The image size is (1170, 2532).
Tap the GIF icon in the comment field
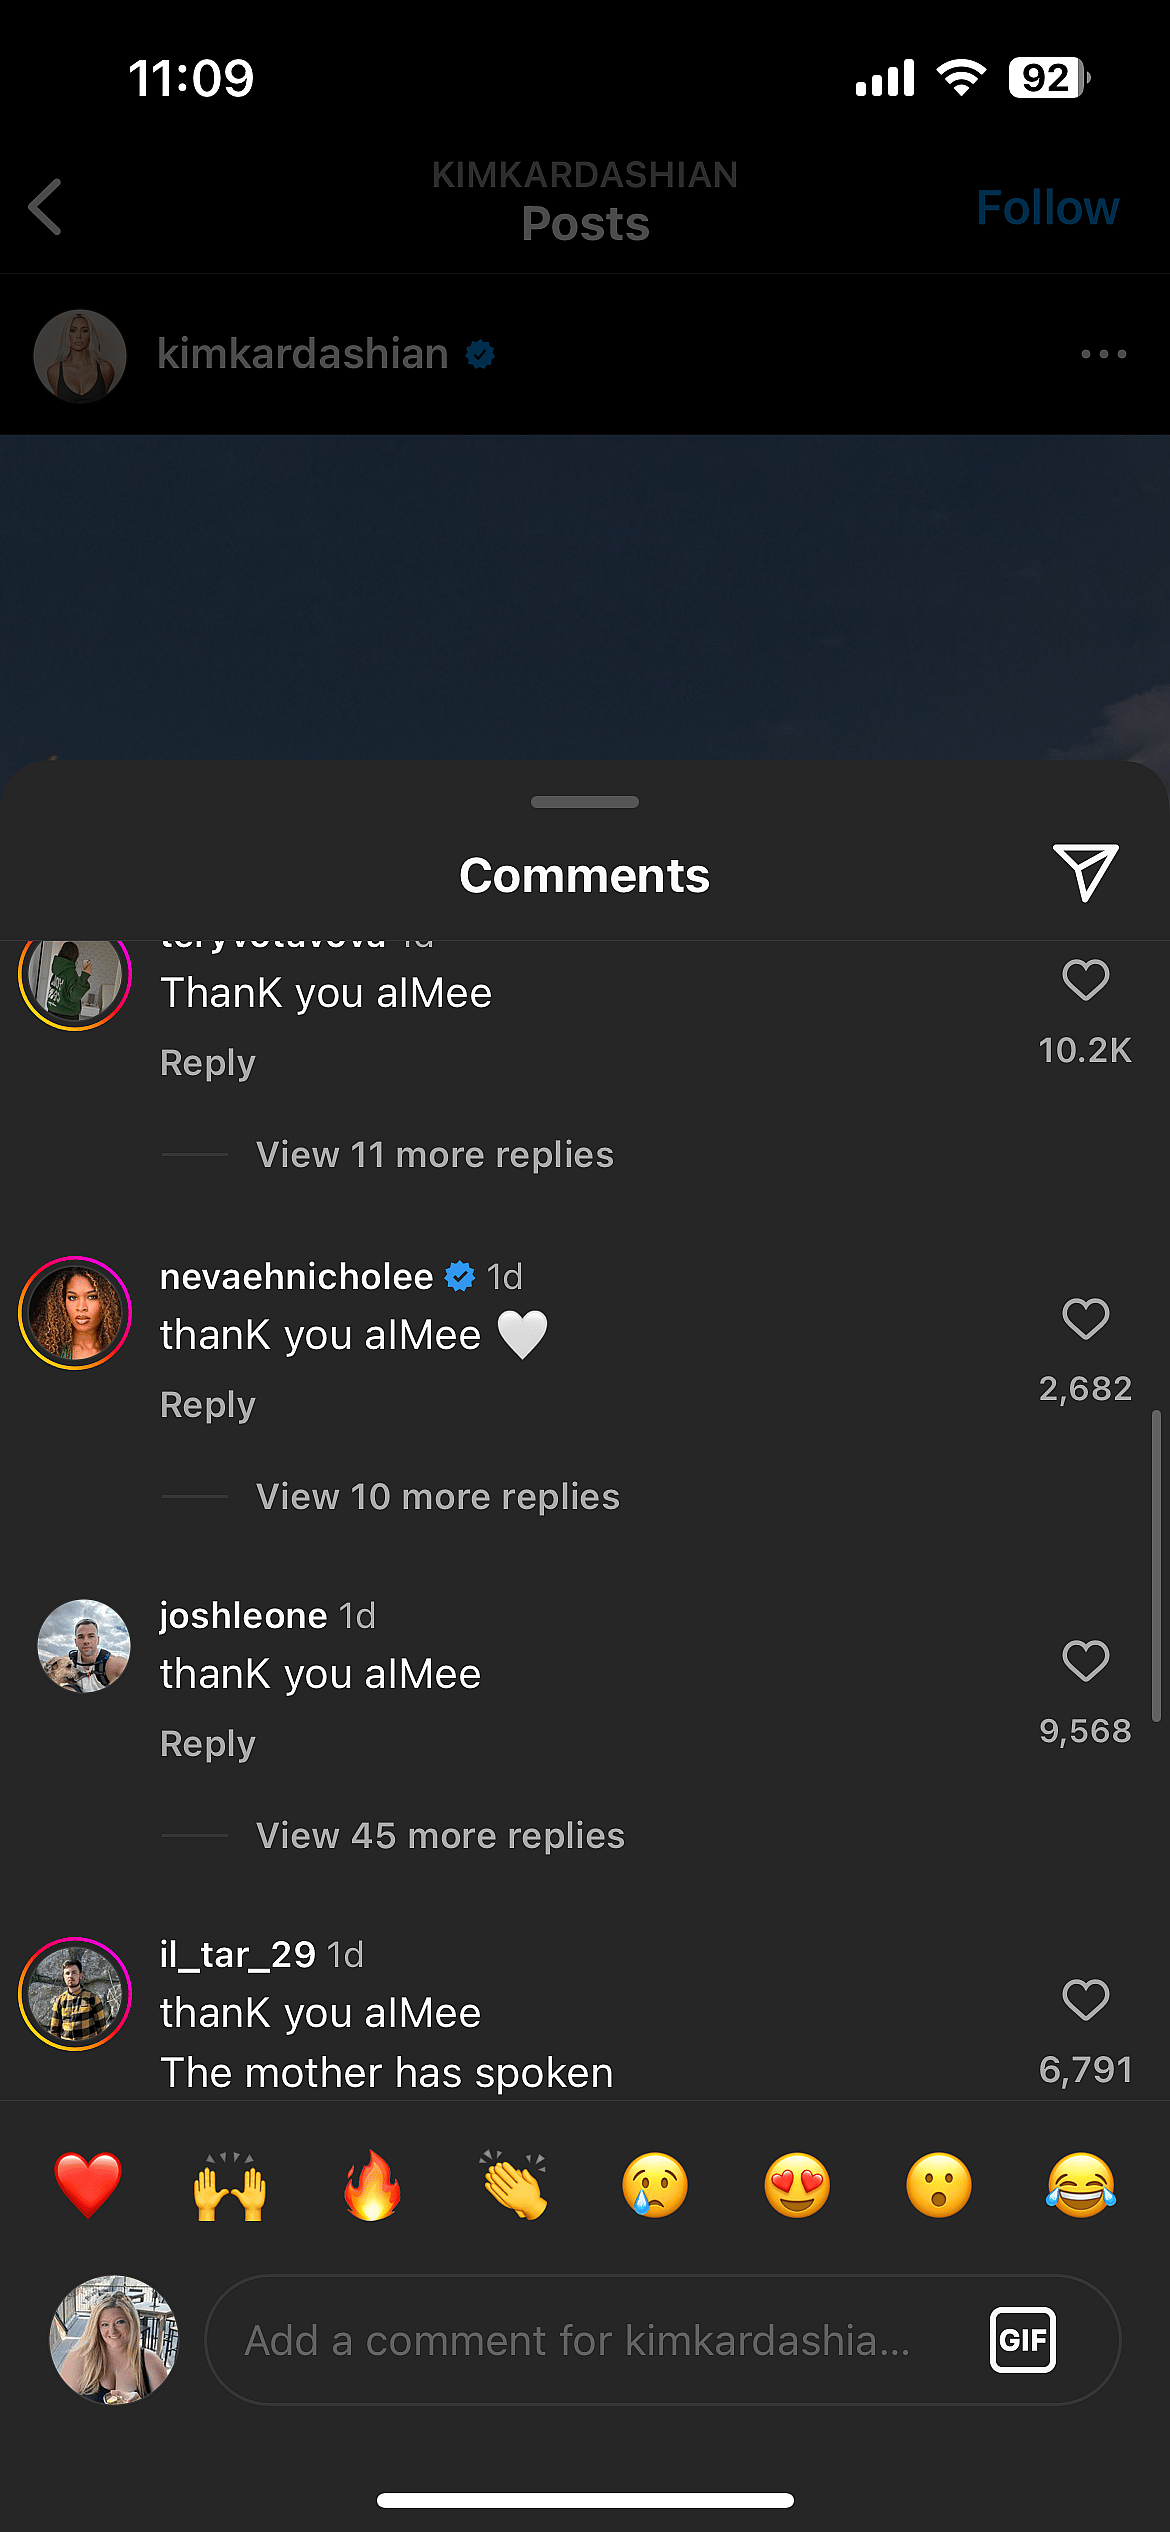pos(1022,2340)
